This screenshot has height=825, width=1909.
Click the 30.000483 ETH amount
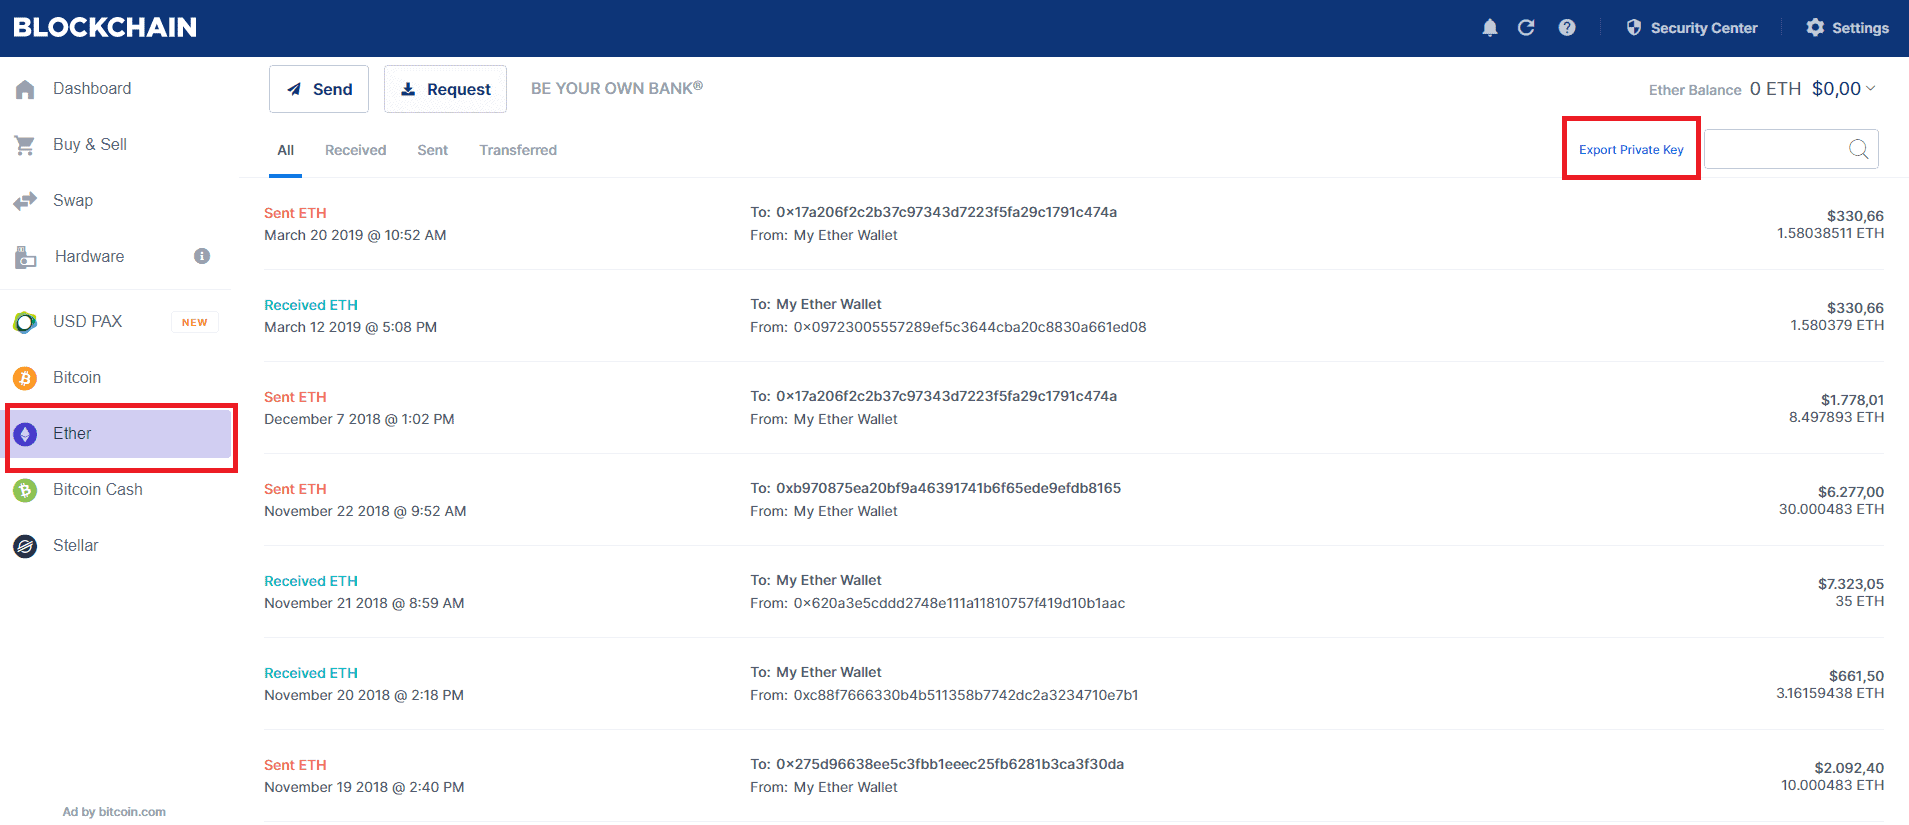coord(1831,509)
